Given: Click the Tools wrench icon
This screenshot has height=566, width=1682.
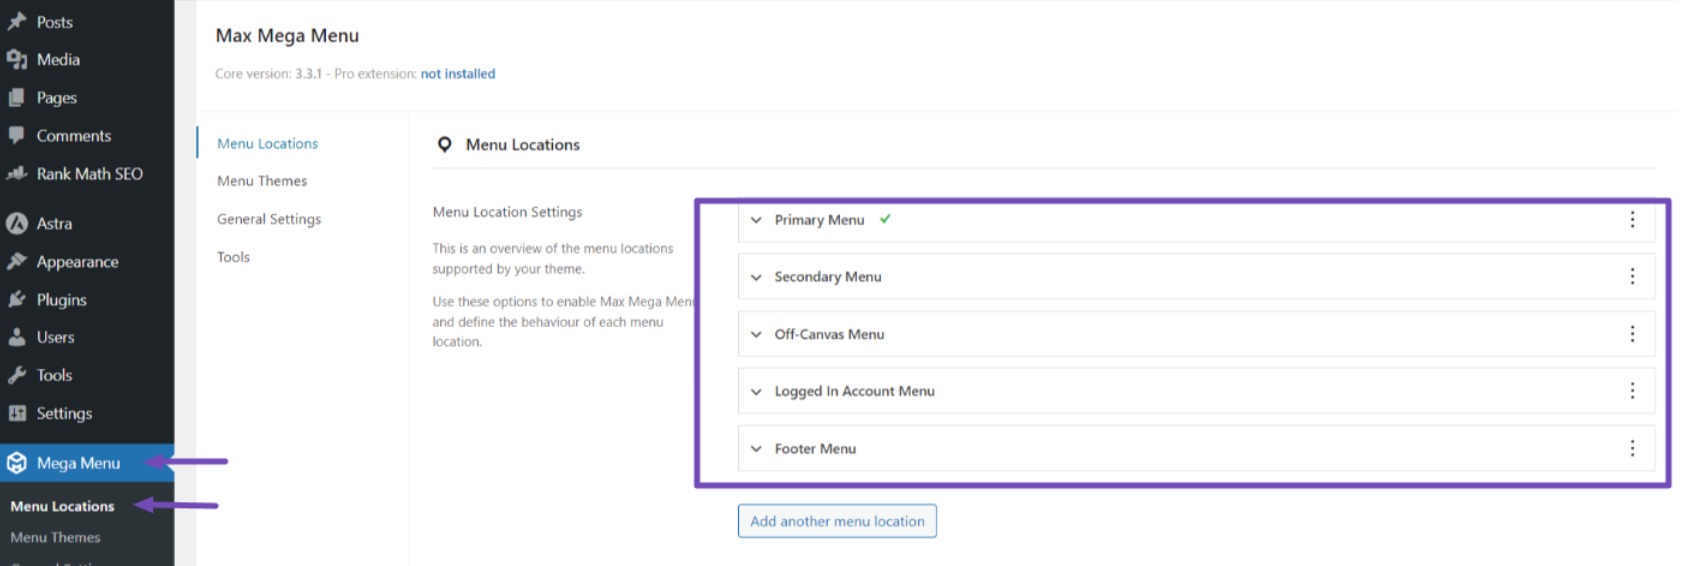Looking at the screenshot, I should (17, 375).
